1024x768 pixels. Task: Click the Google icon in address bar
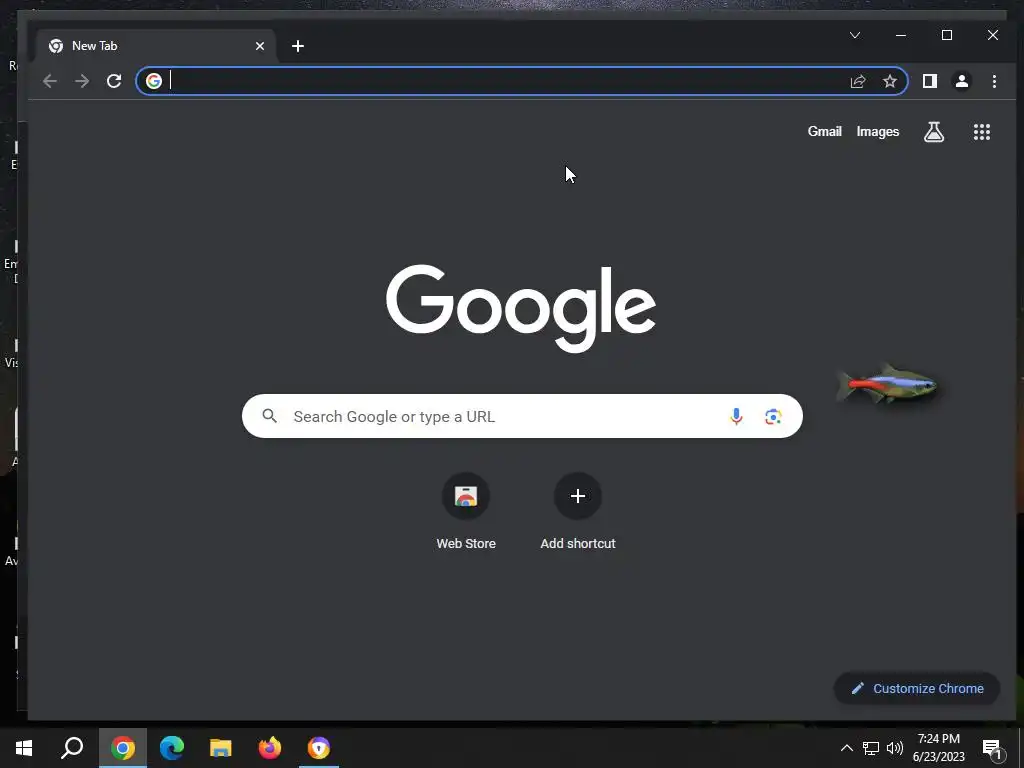(153, 81)
